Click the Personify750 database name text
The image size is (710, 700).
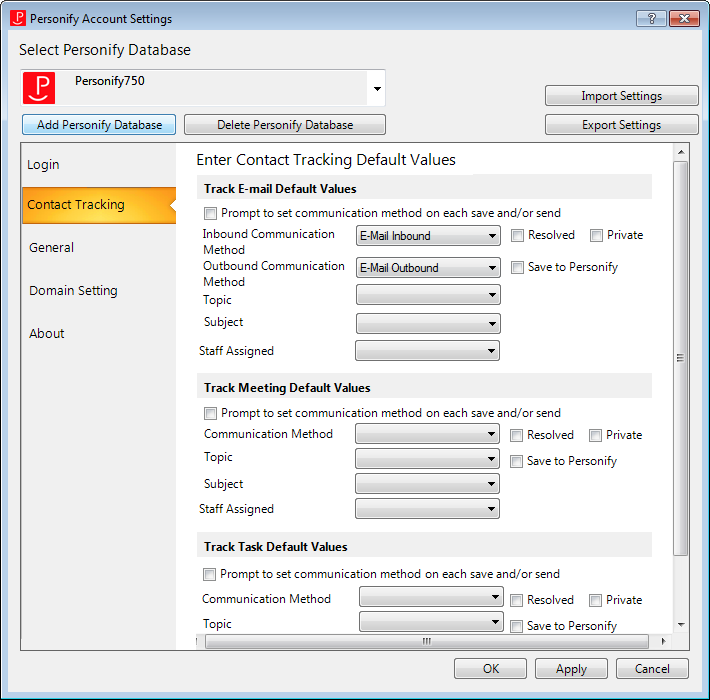coord(110,81)
